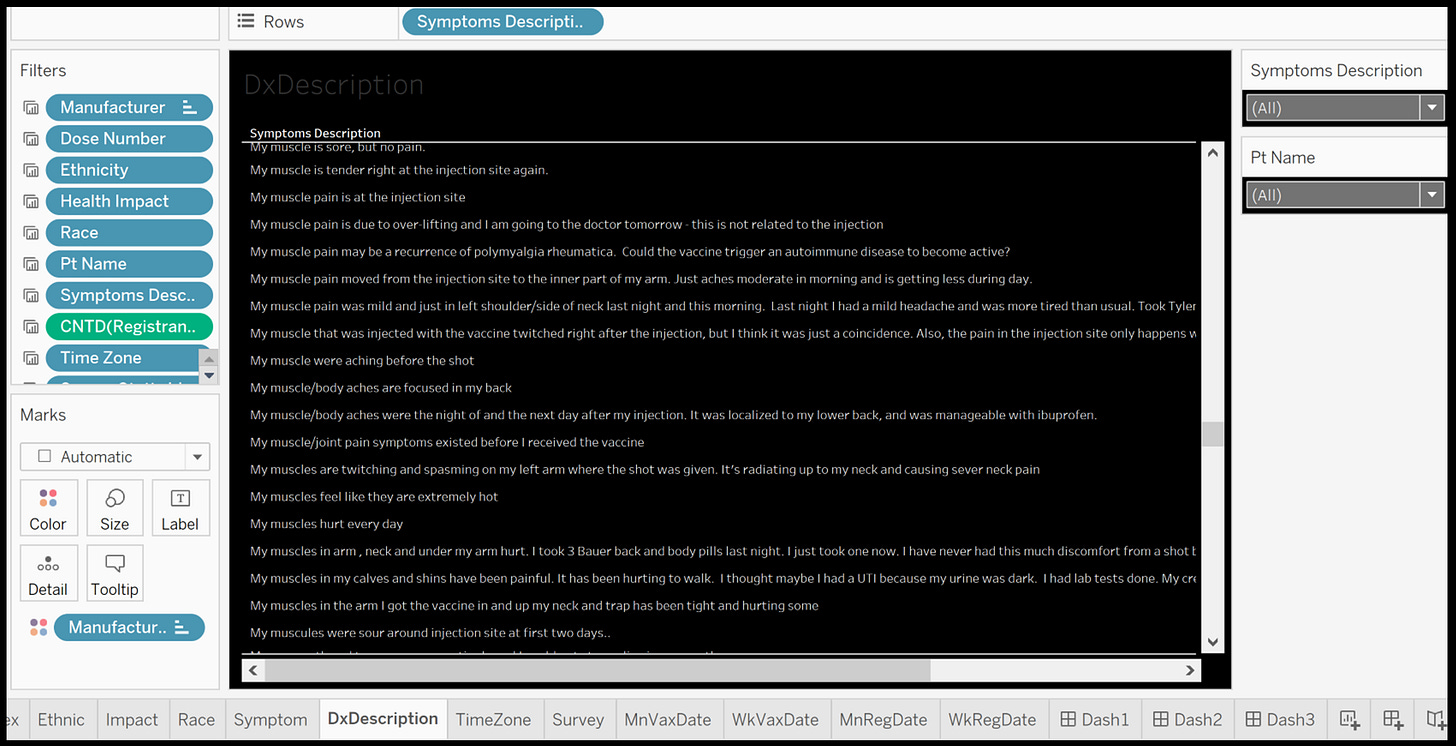Click the Health Impact filter pill
Screen dimensions: 1456x746
[x=129, y=201]
